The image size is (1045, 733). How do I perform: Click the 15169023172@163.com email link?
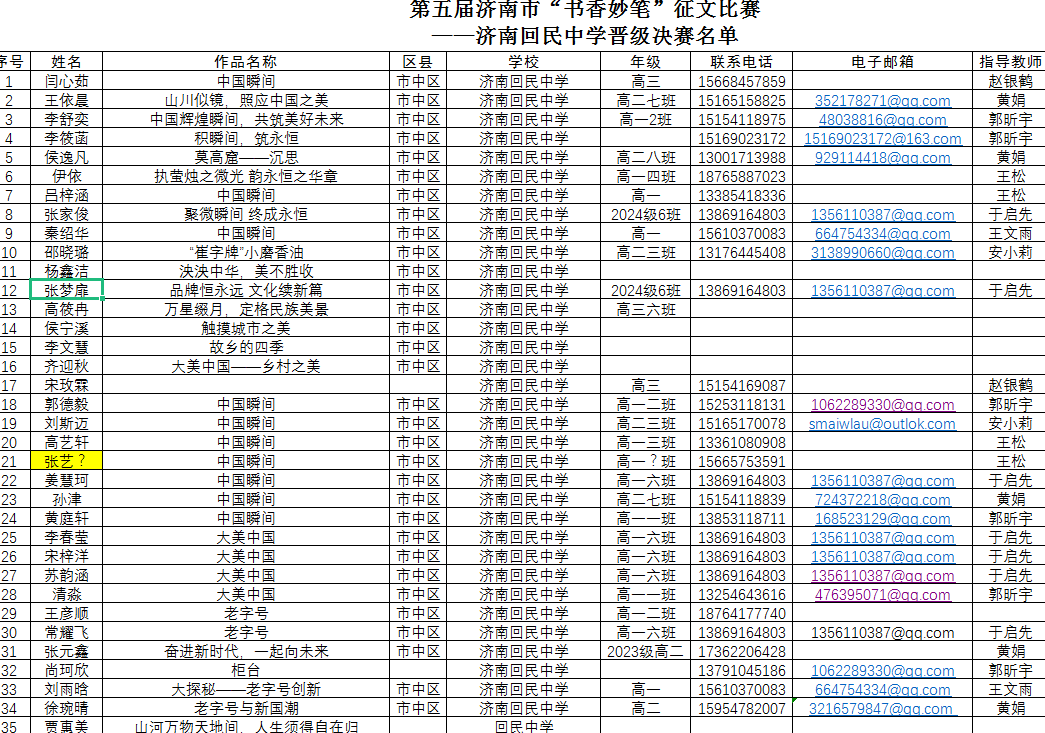[882, 139]
